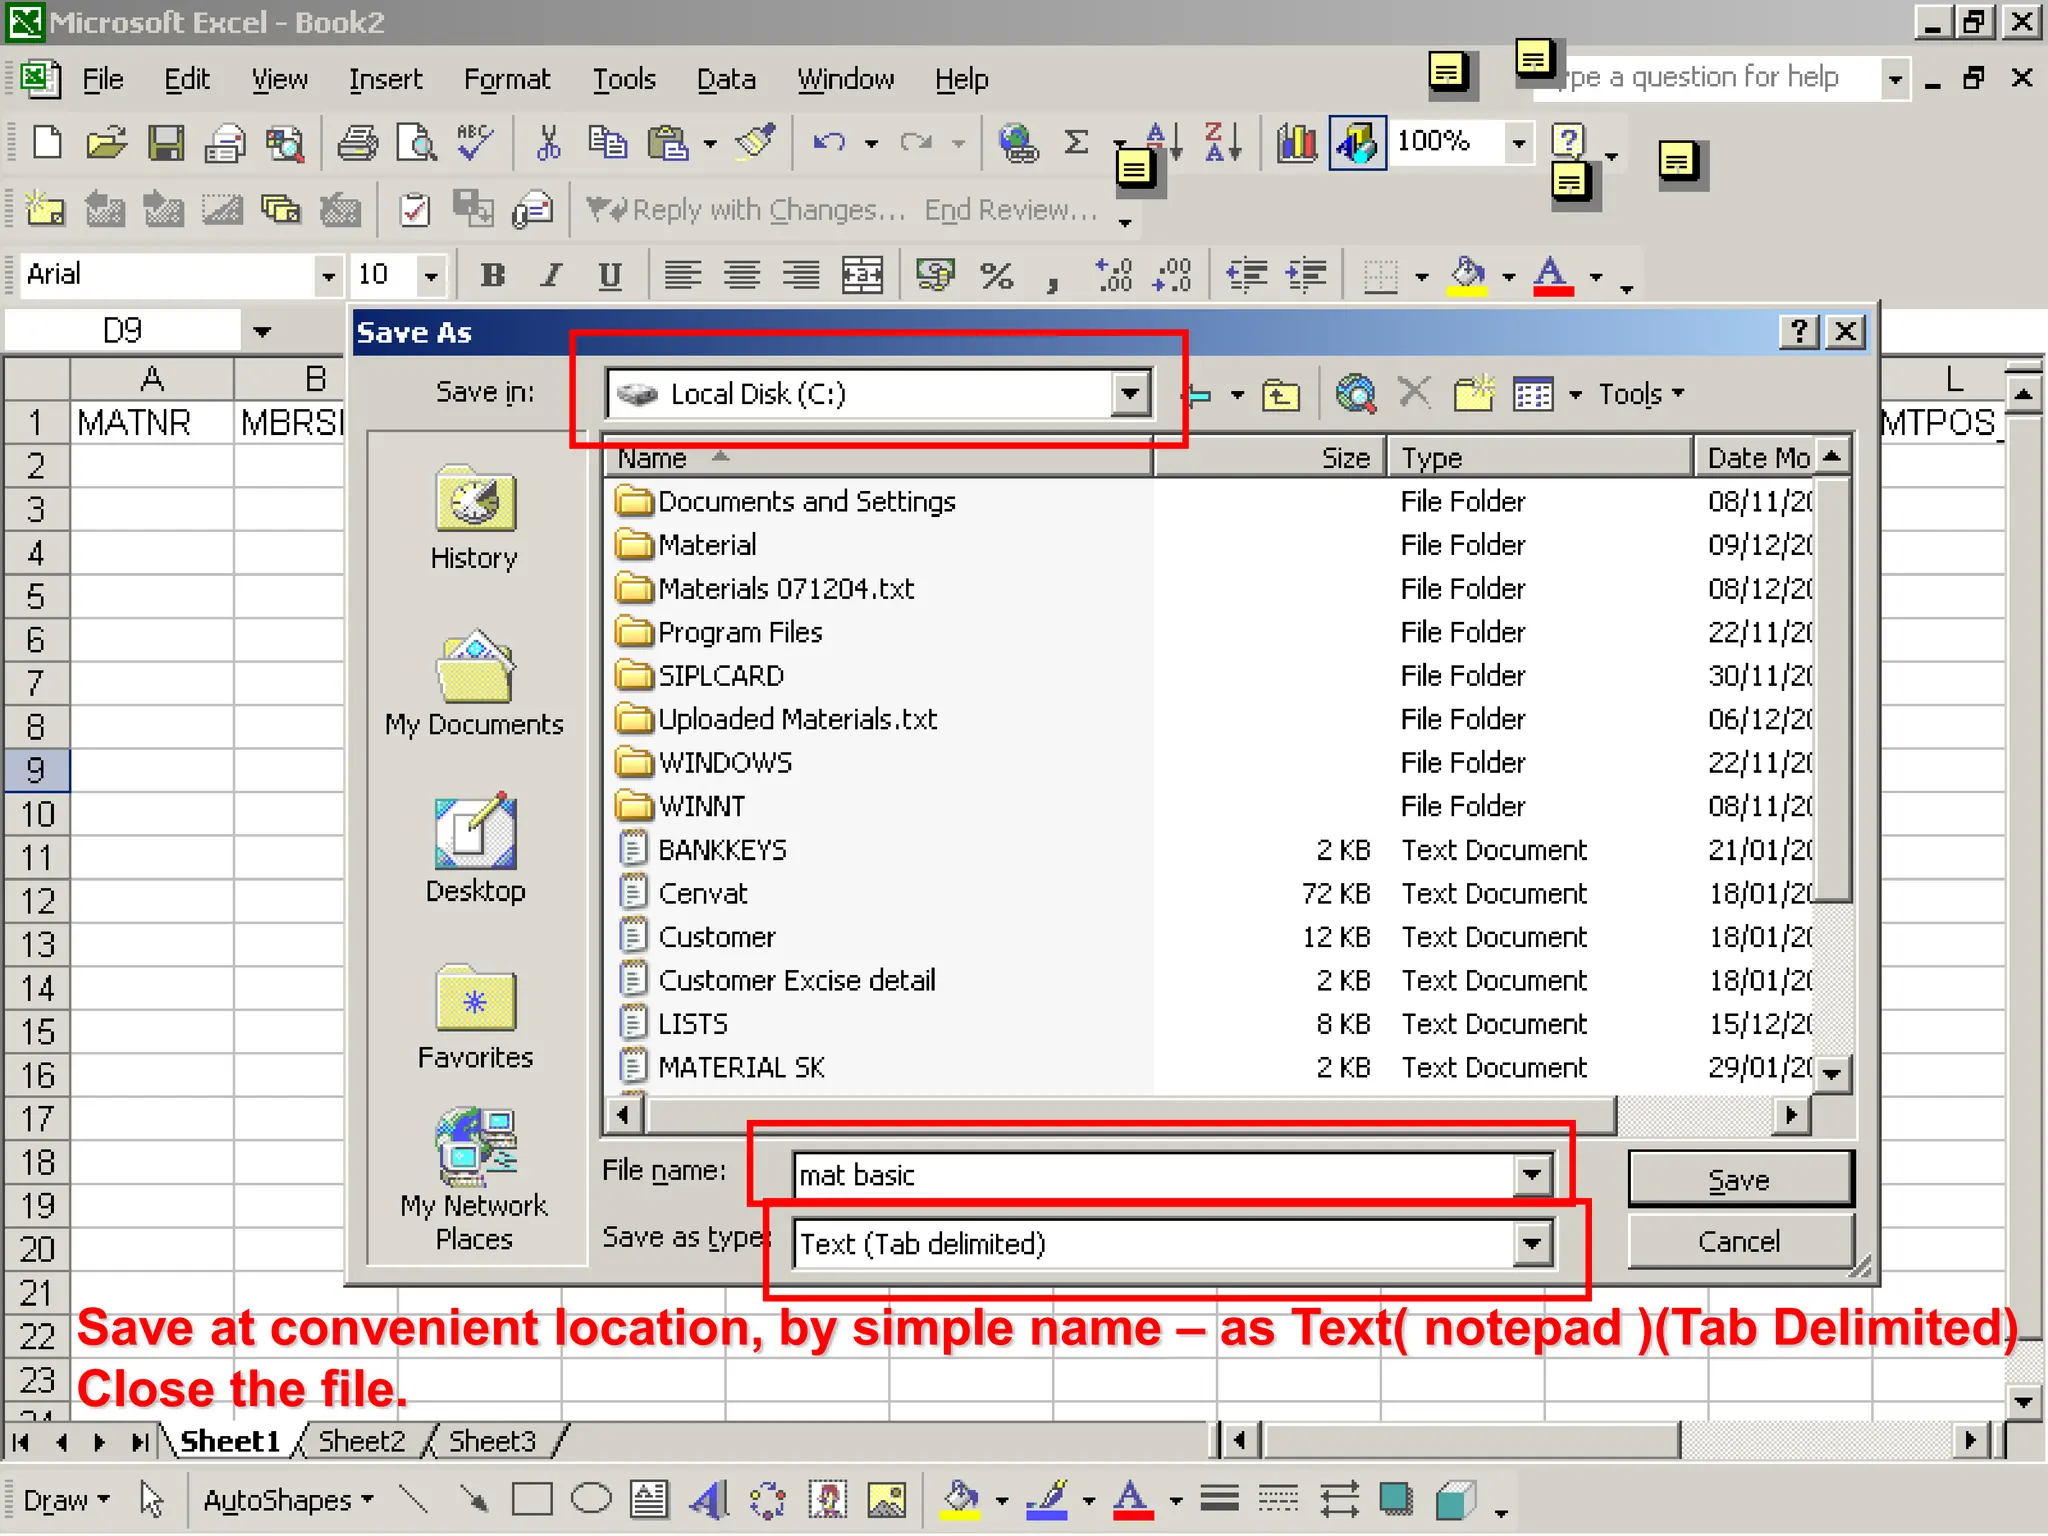Open the Format menu
Viewport: 2048px width, 1536px height.
point(506,79)
